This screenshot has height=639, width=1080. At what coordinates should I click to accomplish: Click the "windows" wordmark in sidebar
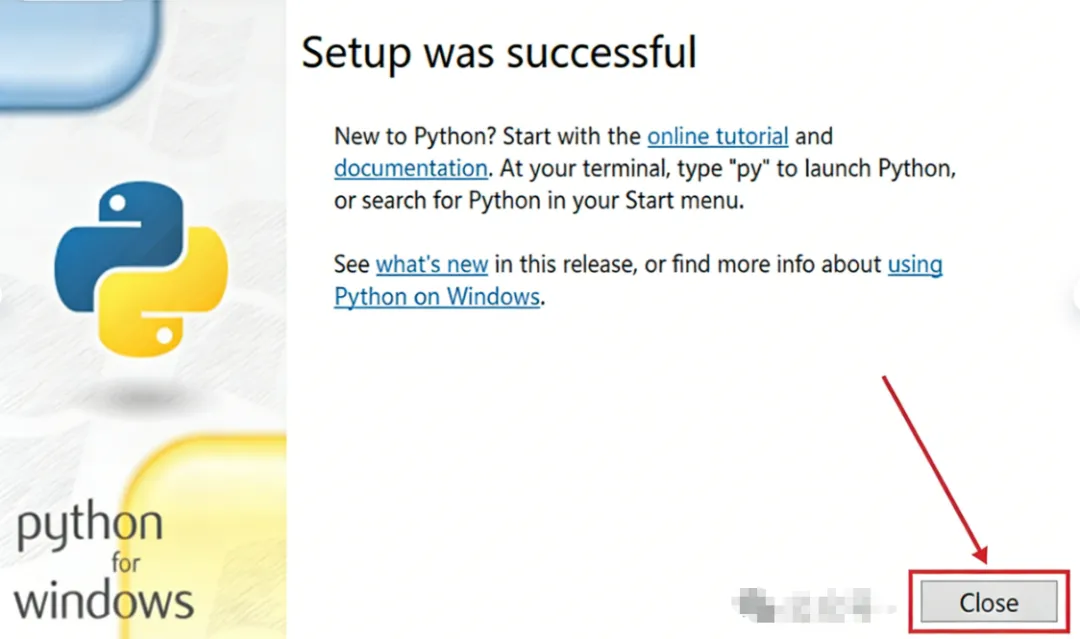(103, 600)
